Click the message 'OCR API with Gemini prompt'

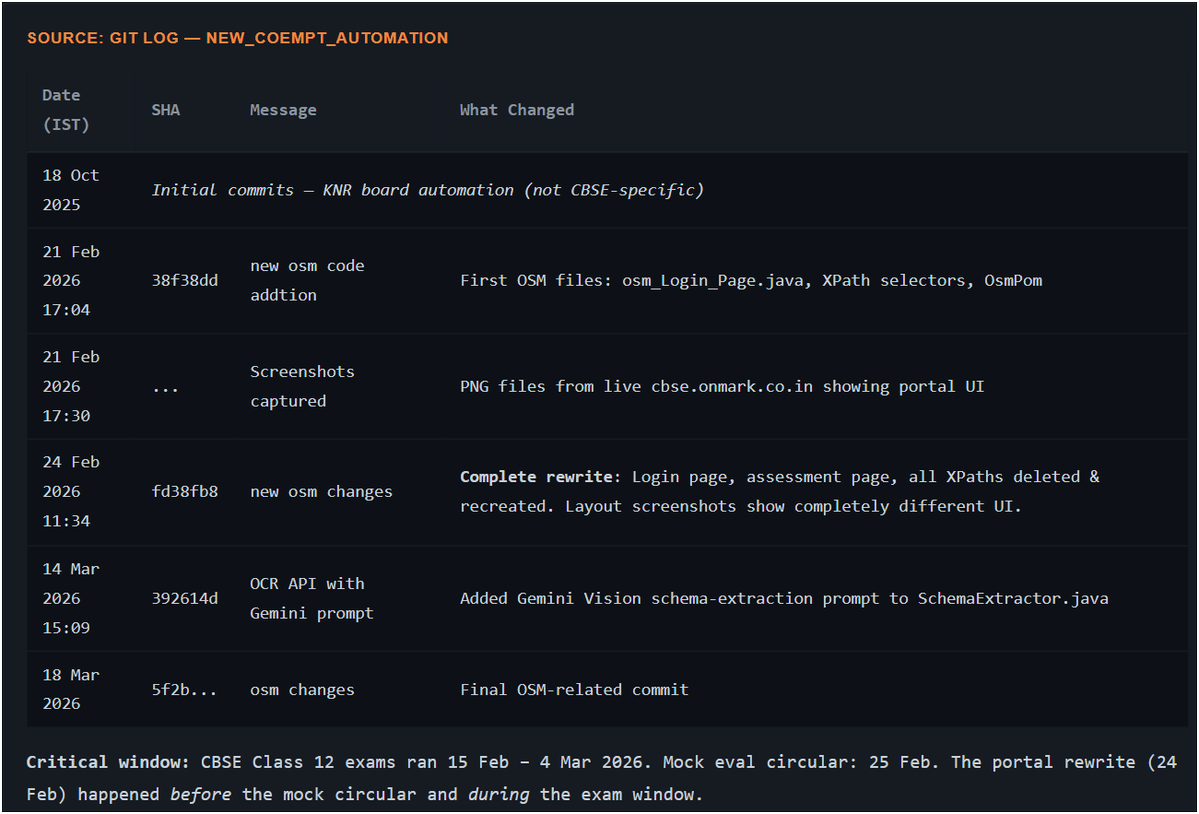coord(311,598)
